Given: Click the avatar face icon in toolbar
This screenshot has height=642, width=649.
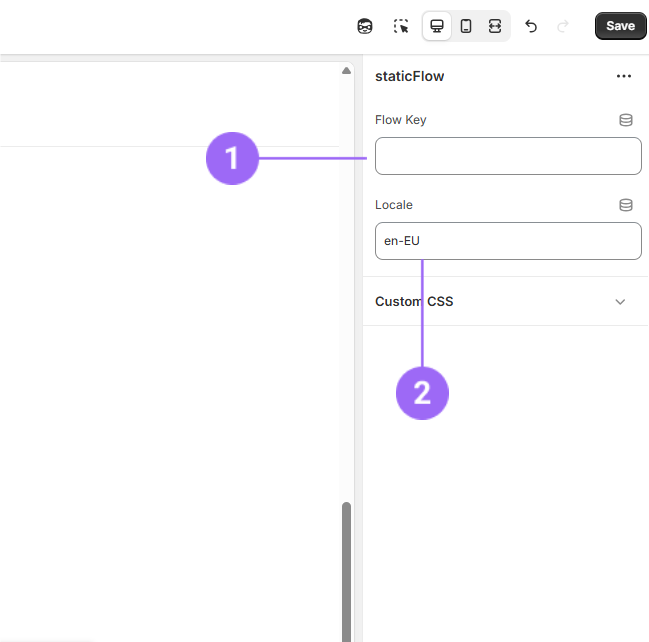Looking at the screenshot, I should [x=365, y=26].
